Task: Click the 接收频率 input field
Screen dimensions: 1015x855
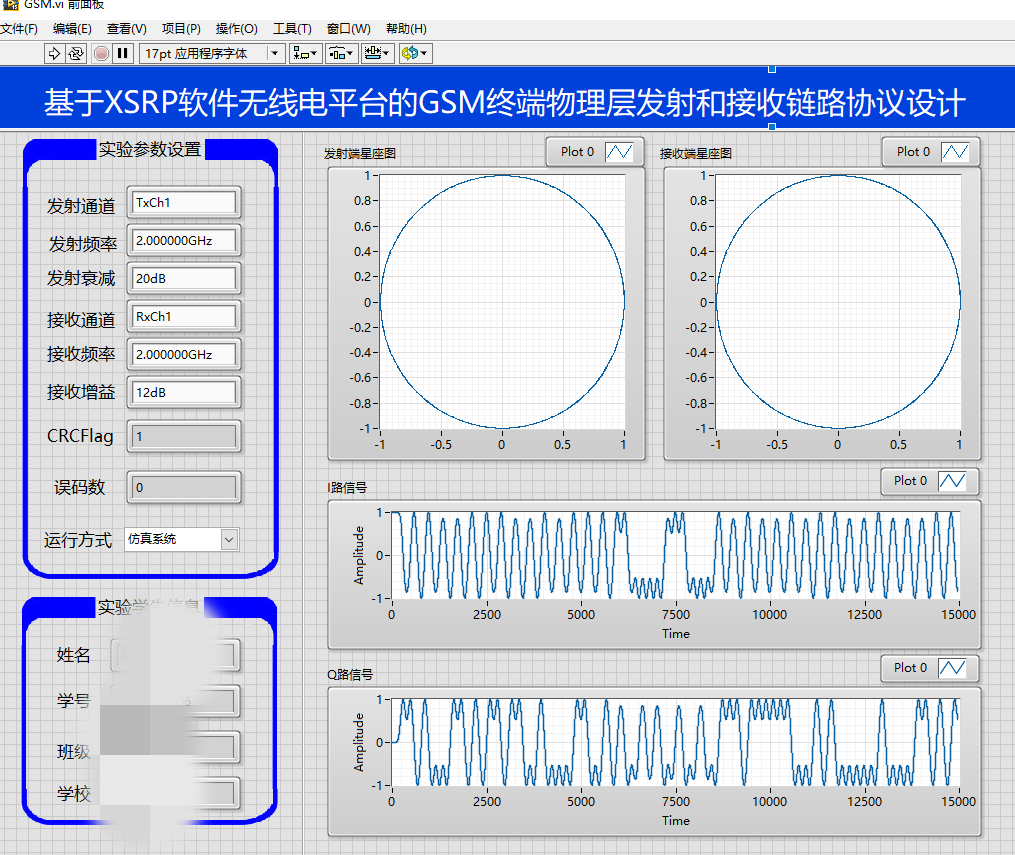Action: click(184, 355)
